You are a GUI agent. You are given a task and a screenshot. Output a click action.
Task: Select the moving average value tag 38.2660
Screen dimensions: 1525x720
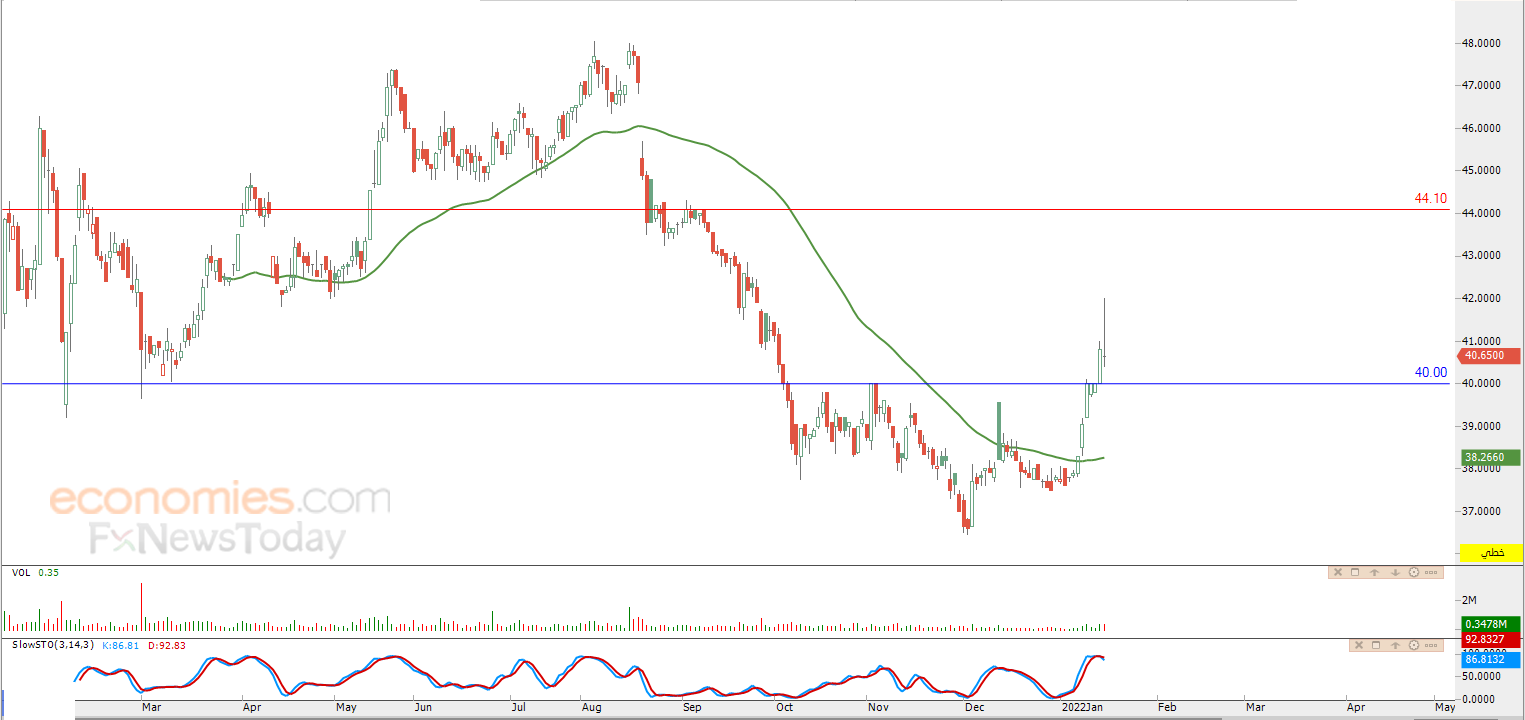pyautogui.click(x=1491, y=458)
